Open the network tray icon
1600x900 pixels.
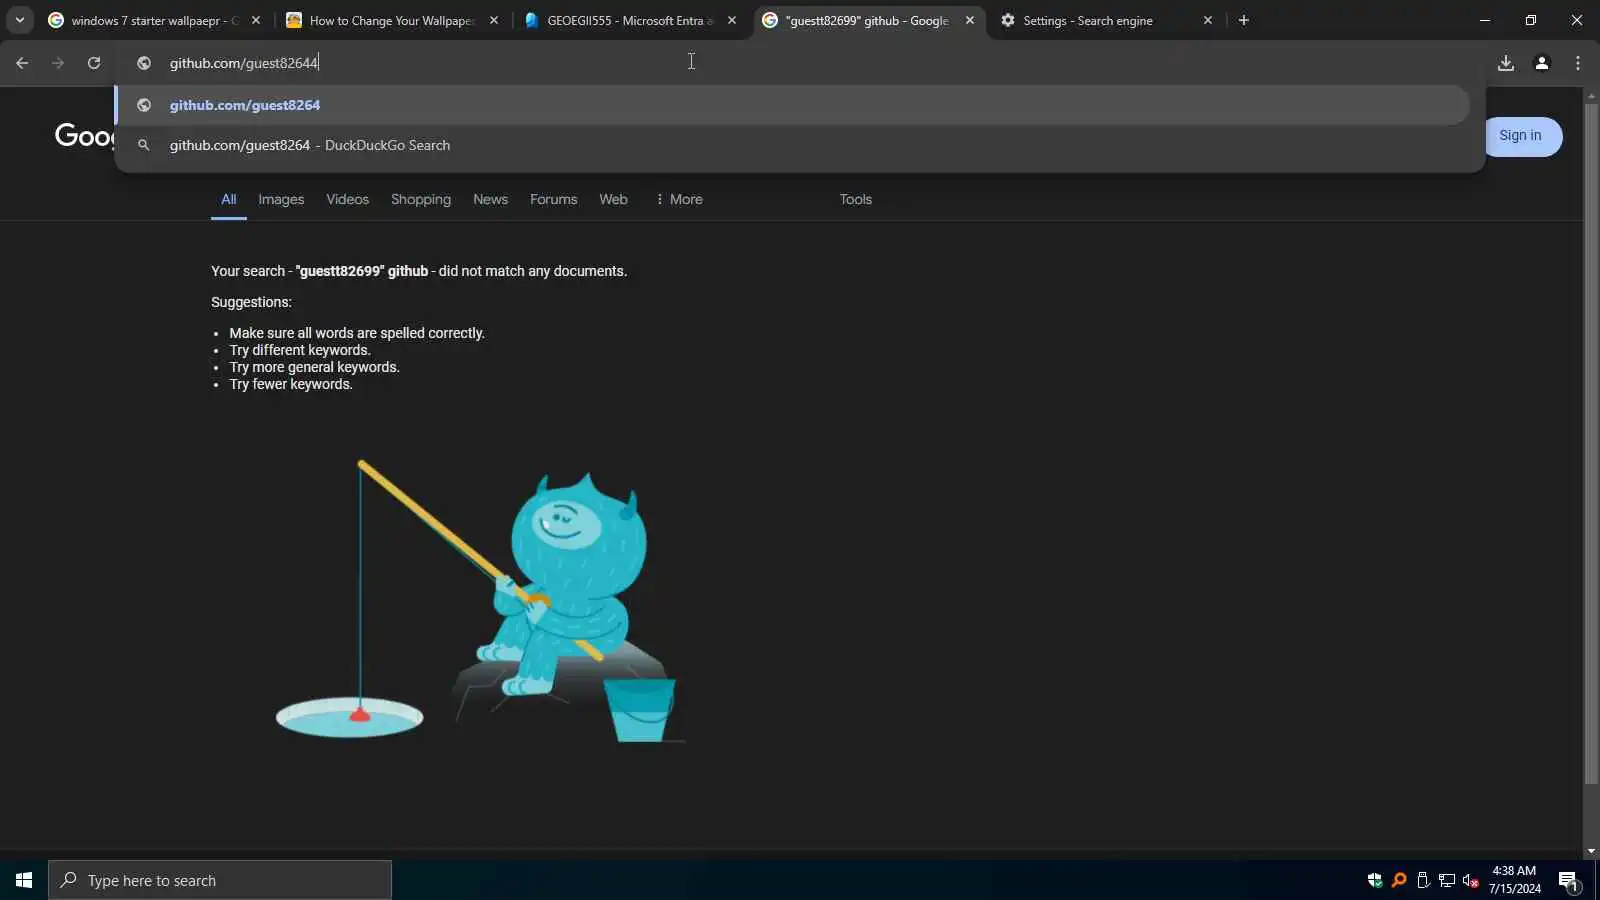click(1447, 880)
